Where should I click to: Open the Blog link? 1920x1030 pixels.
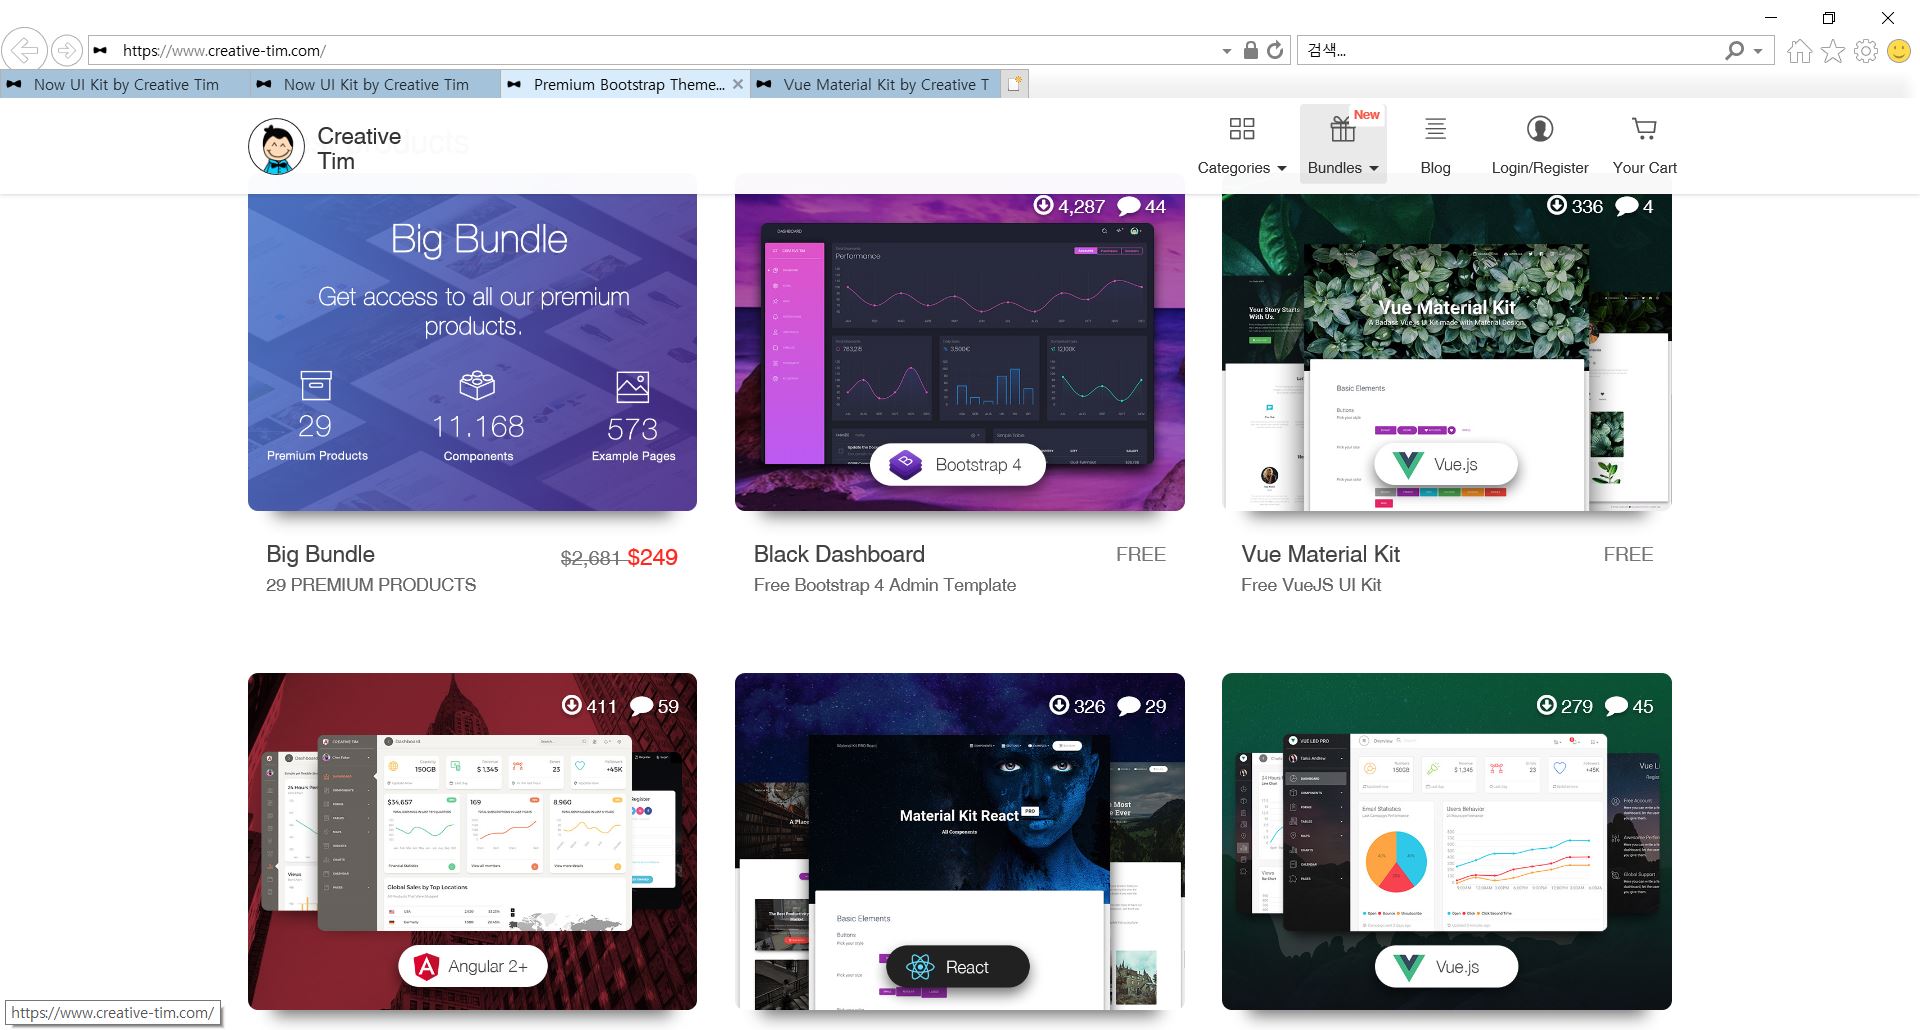[1435, 168]
